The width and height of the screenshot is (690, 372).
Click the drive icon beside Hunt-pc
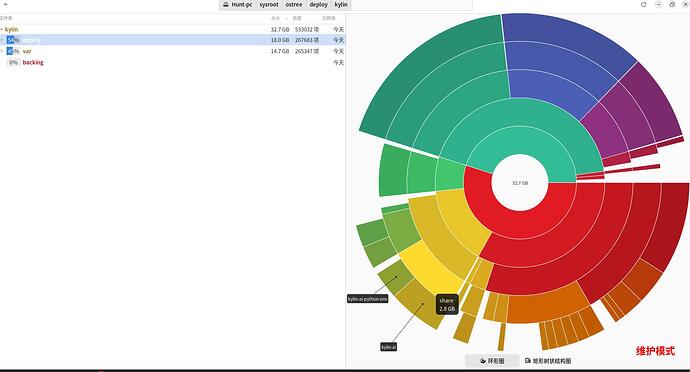(226, 4)
